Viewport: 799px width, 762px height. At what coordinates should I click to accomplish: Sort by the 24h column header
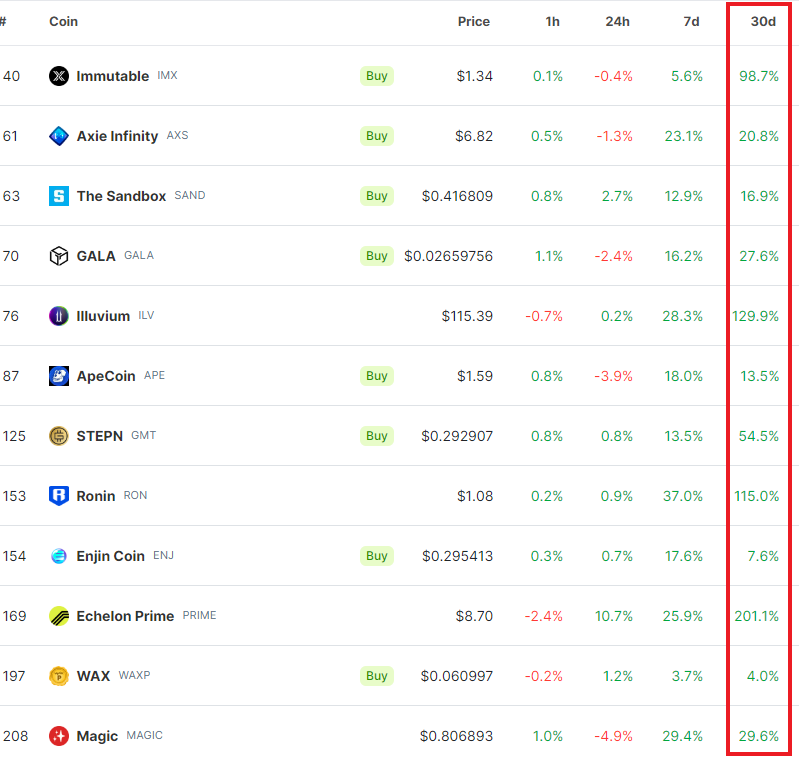(617, 21)
